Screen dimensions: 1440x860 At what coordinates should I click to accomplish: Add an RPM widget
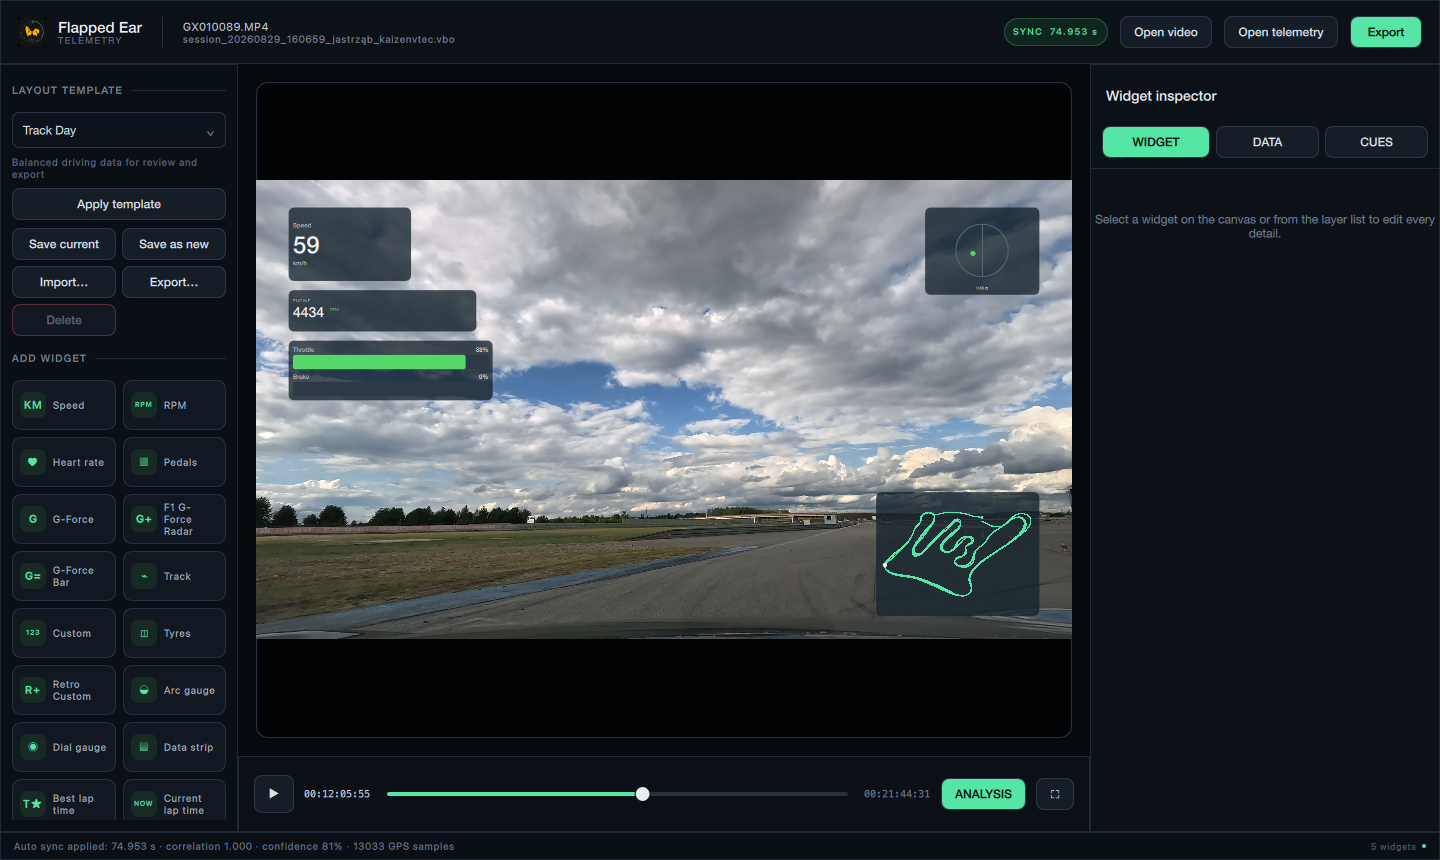[x=174, y=405]
